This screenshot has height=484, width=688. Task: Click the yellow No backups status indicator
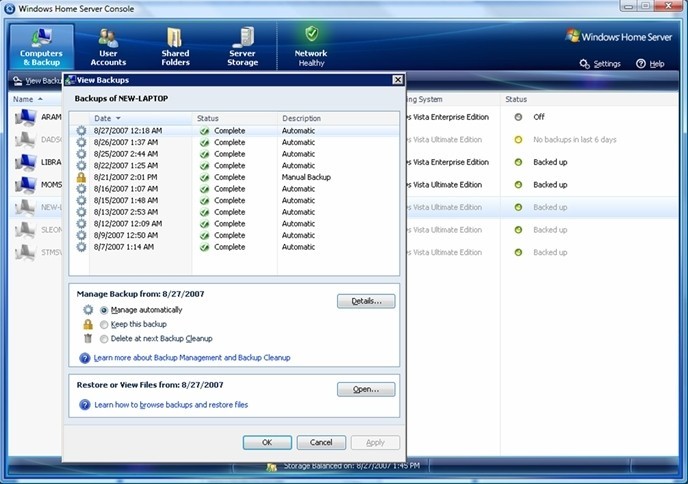[x=518, y=140]
